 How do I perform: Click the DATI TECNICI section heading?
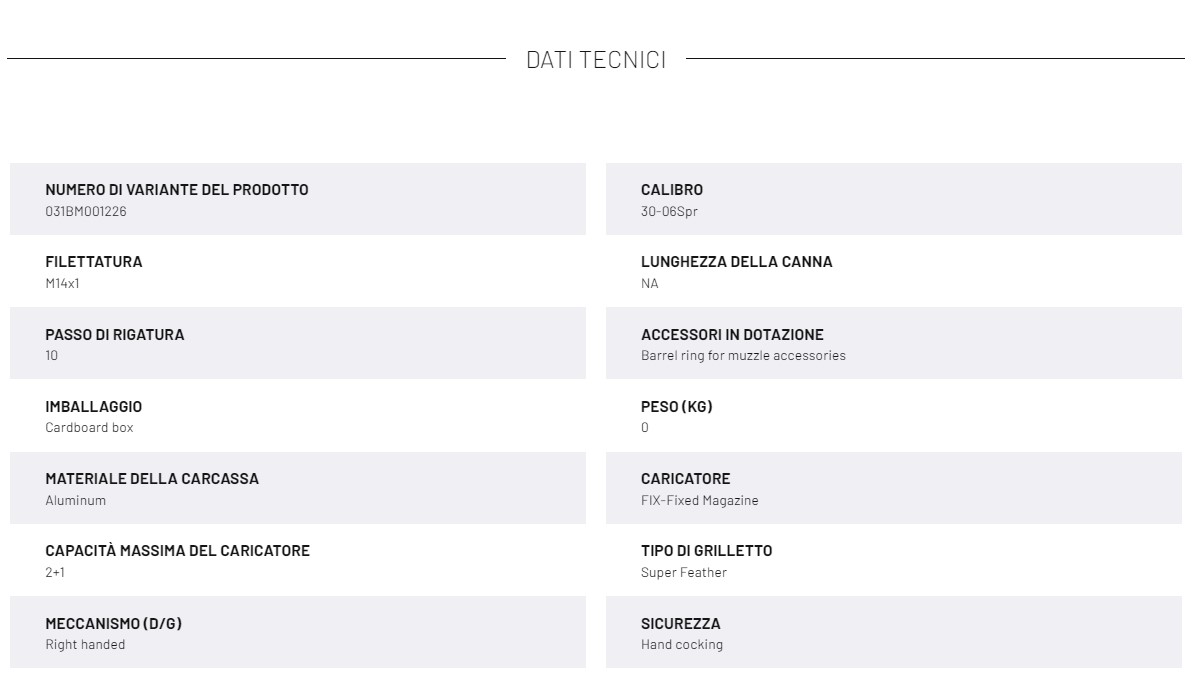tap(596, 60)
